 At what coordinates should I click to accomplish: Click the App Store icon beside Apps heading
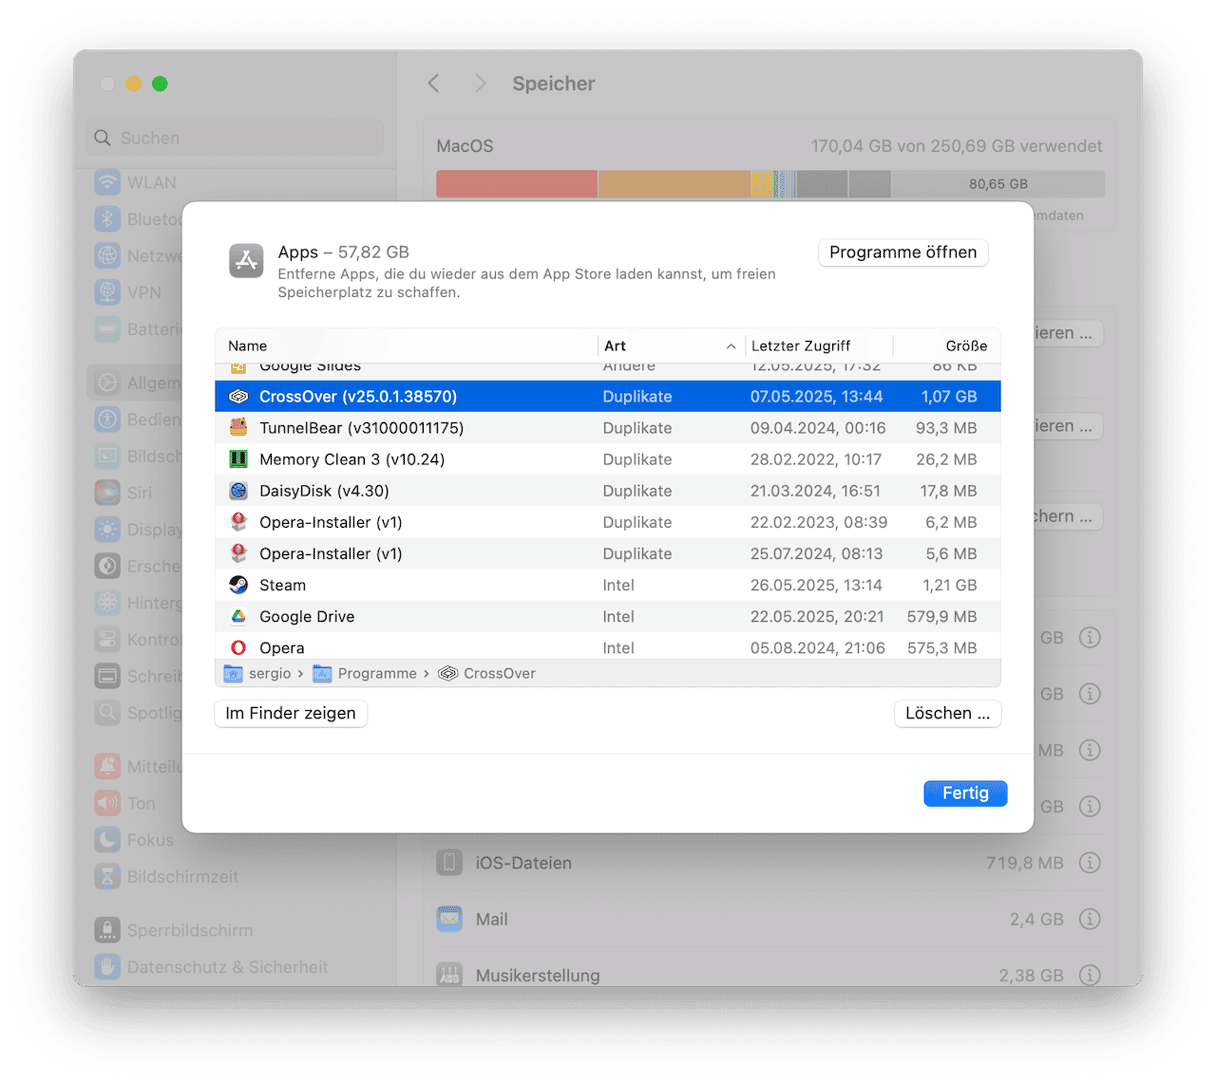(246, 261)
